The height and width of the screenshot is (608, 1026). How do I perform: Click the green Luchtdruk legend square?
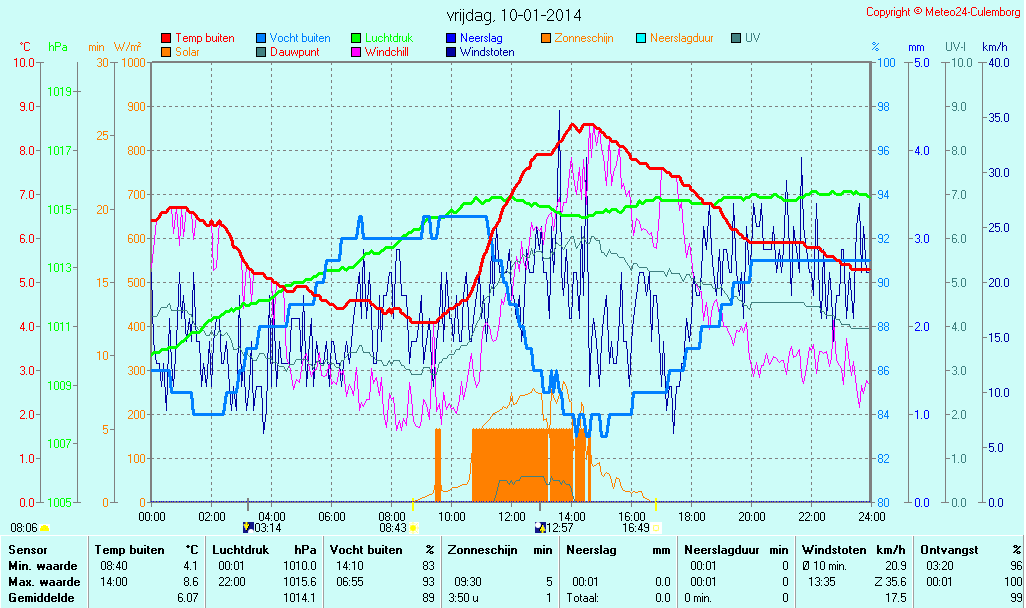click(x=356, y=38)
